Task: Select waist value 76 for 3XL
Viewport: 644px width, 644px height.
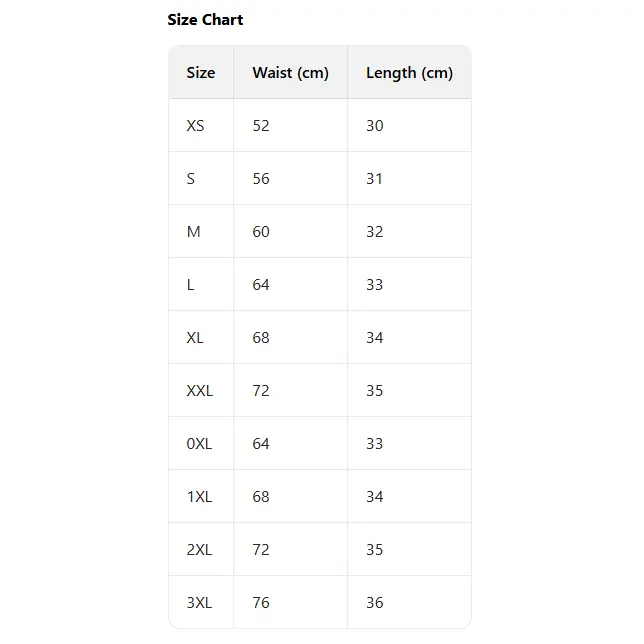Action: tap(261, 602)
